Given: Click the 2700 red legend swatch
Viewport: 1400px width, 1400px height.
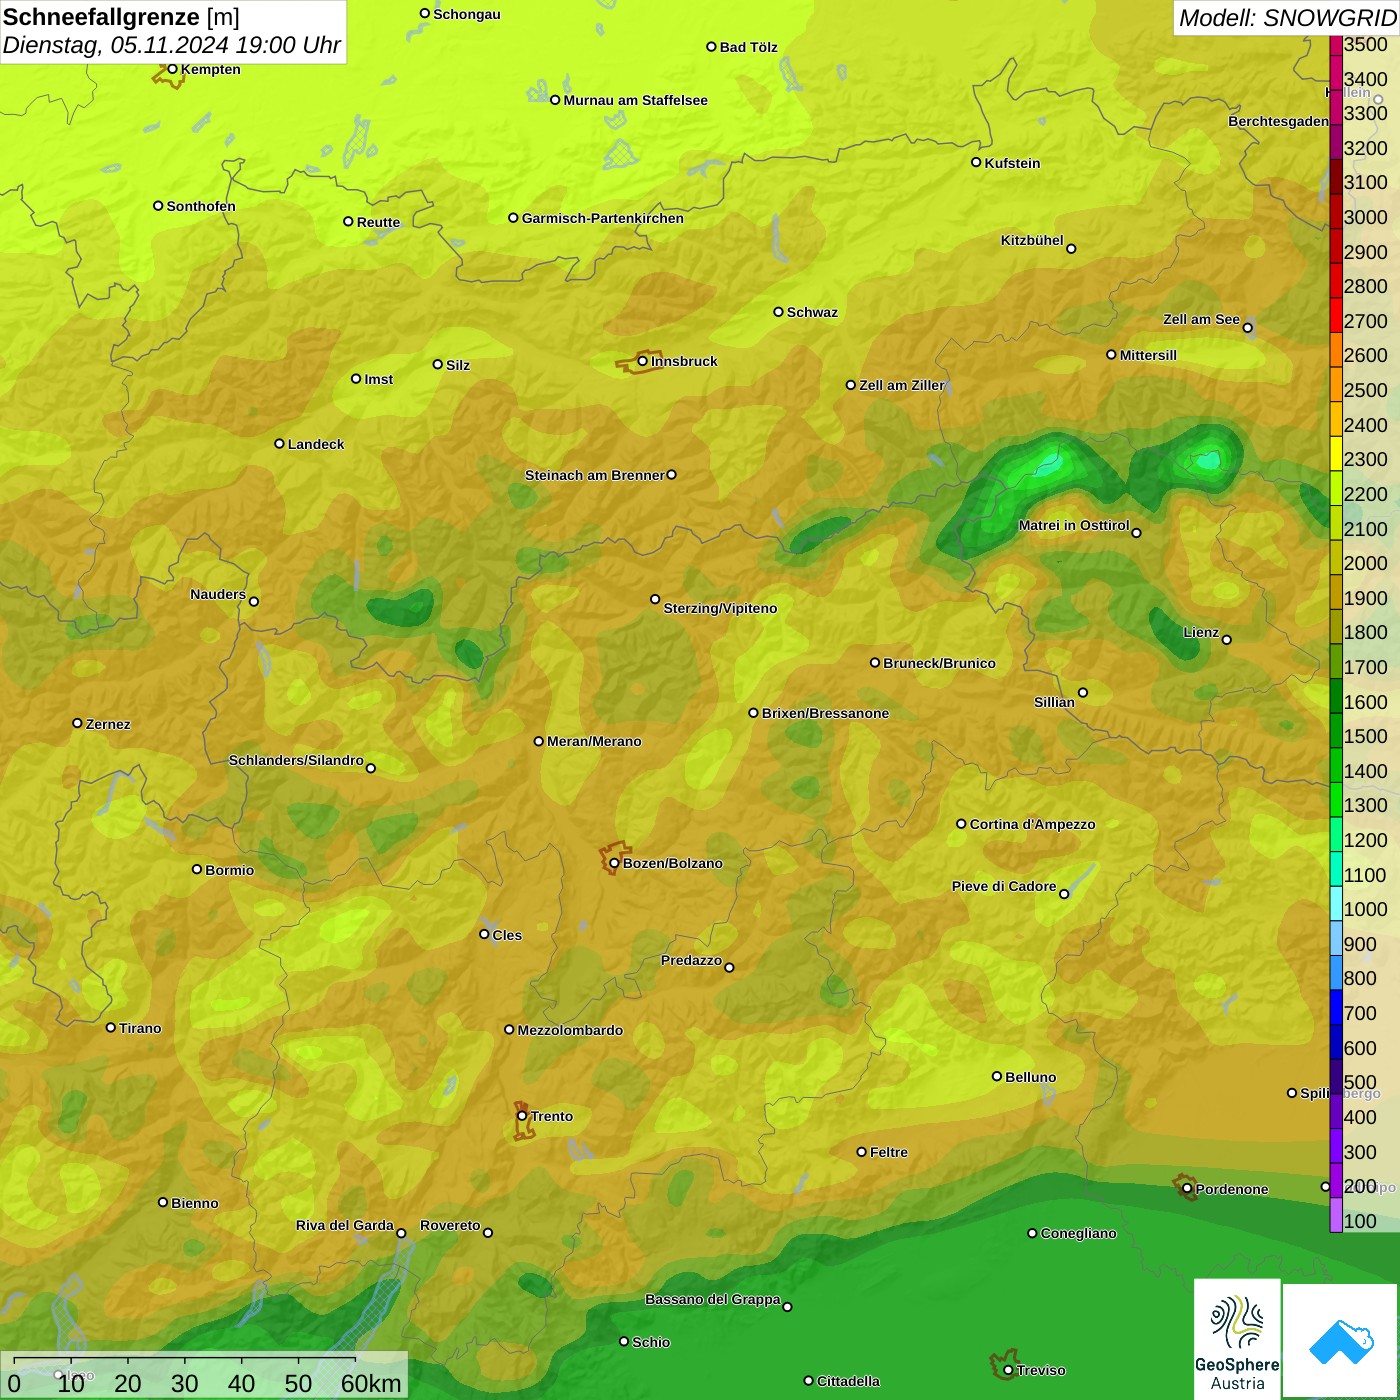Looking at the screenshot, I should point(1336,316).
